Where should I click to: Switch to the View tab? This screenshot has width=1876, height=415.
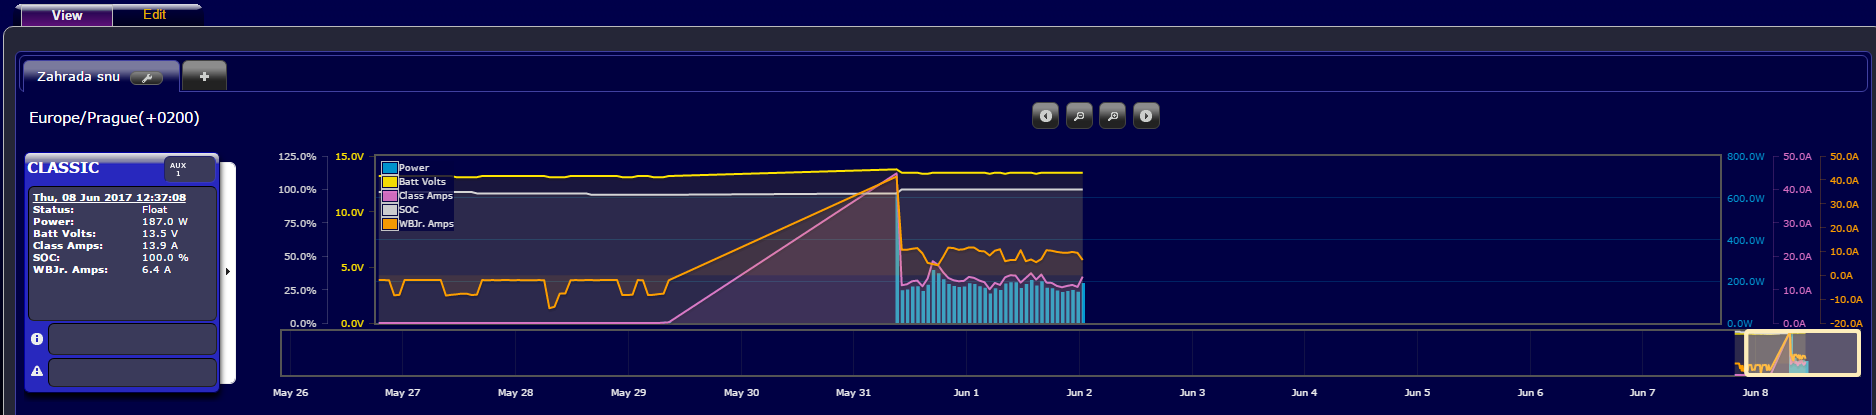67,15
